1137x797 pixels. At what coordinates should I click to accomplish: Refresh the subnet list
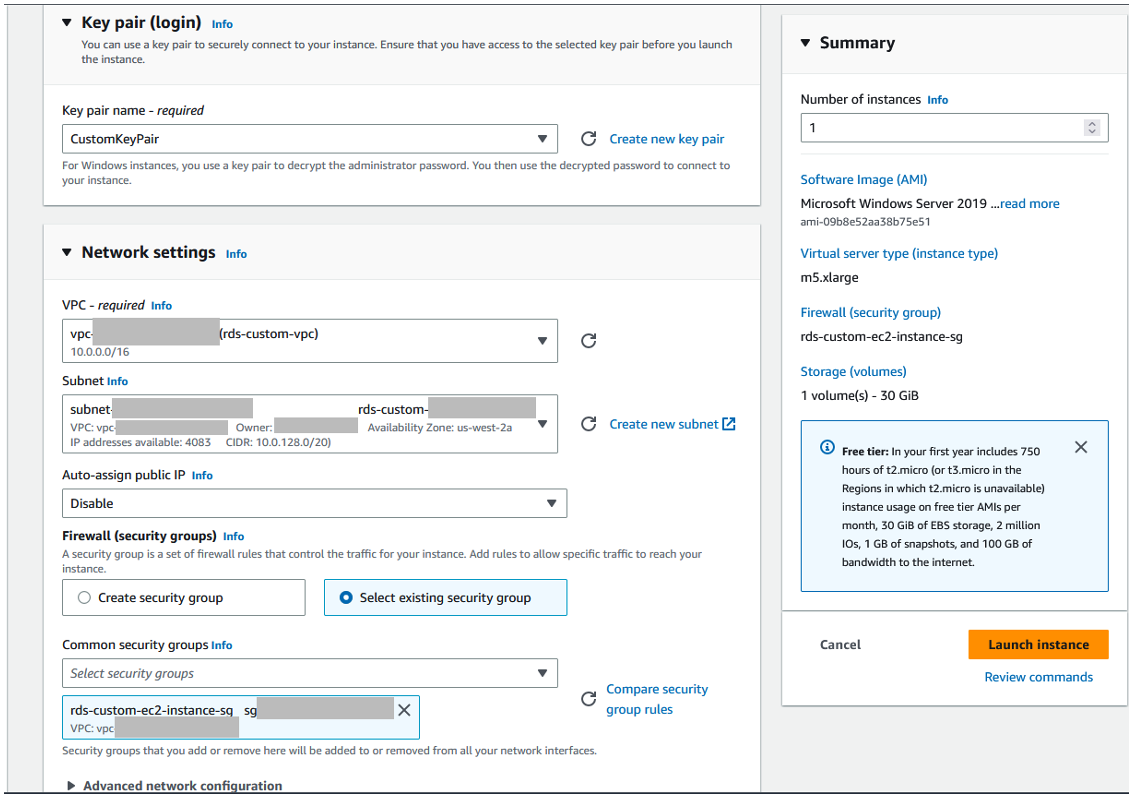pyautogui.click(x=589, y=424)
